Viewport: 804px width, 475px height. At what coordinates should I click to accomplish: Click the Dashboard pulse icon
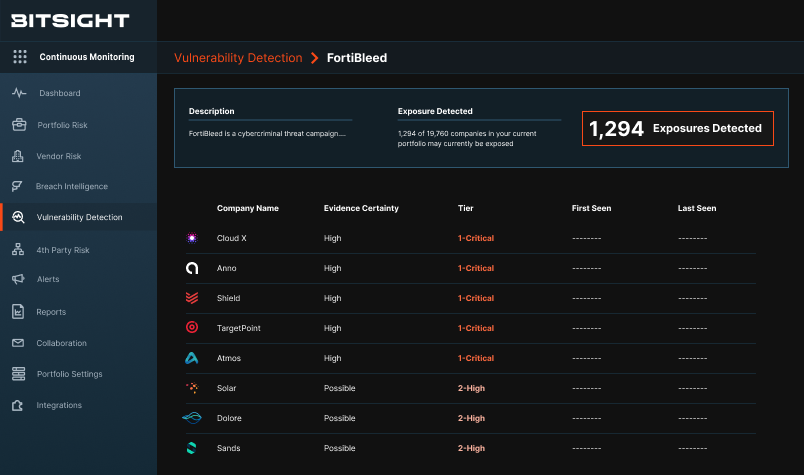pos(19,93)
